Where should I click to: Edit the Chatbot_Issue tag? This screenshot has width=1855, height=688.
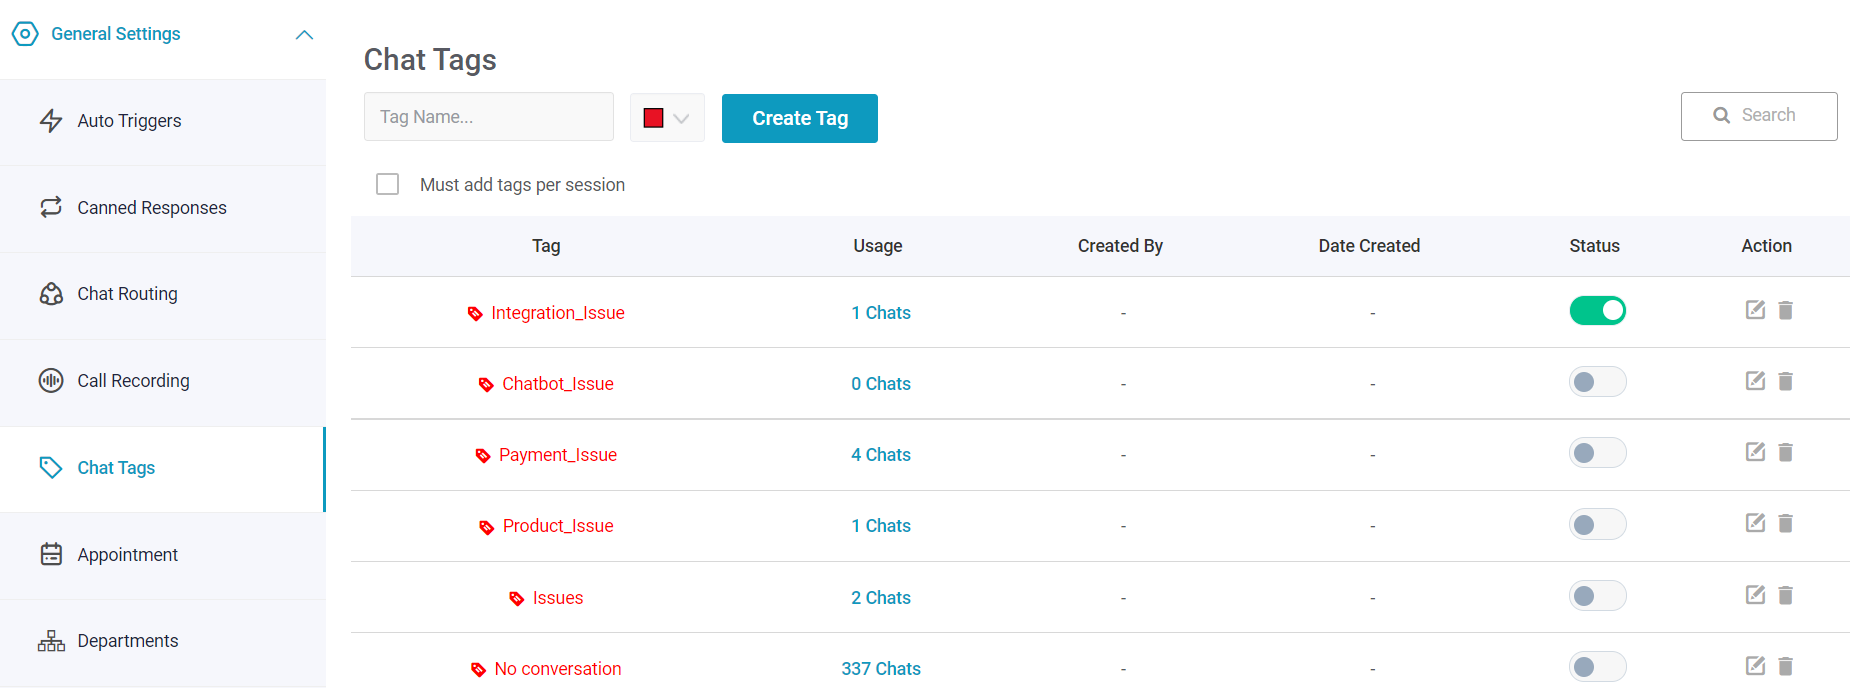coord(1755,381)
